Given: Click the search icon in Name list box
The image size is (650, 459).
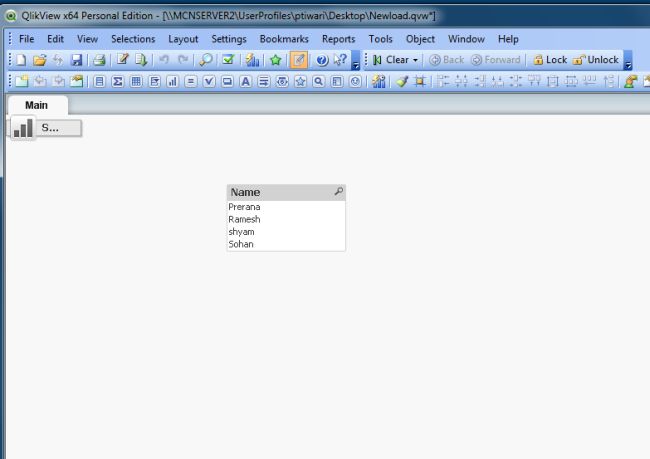Looking at the screenshot, I should click(339, 191).
